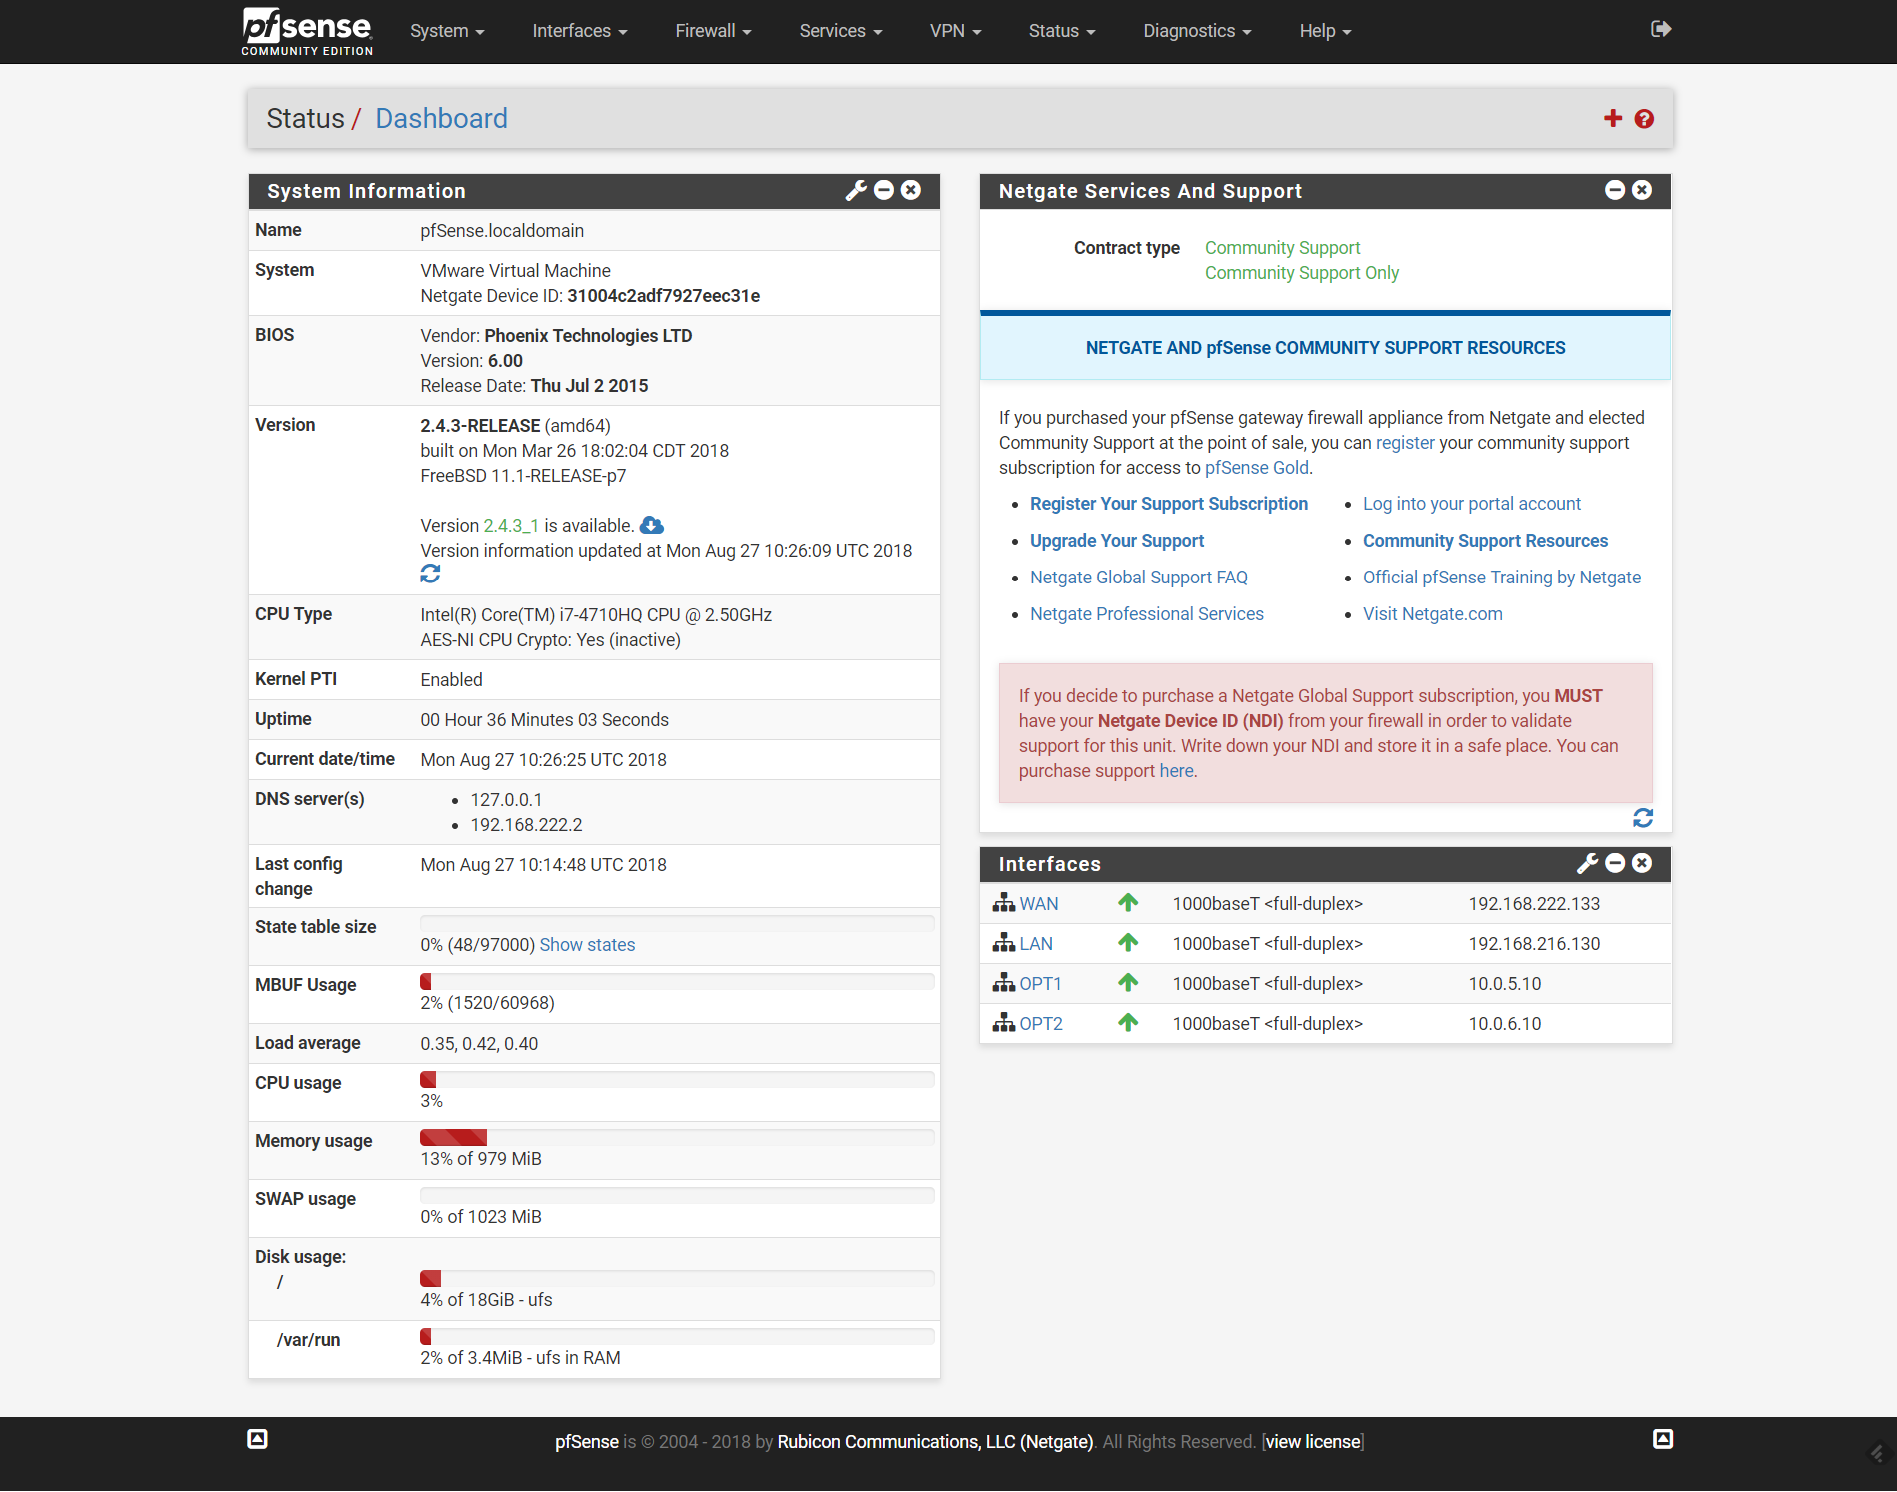The height and width of the screenshot is (1492, 1897).
Task: Click the pfSense Gold link
Action: [1257, 468]
